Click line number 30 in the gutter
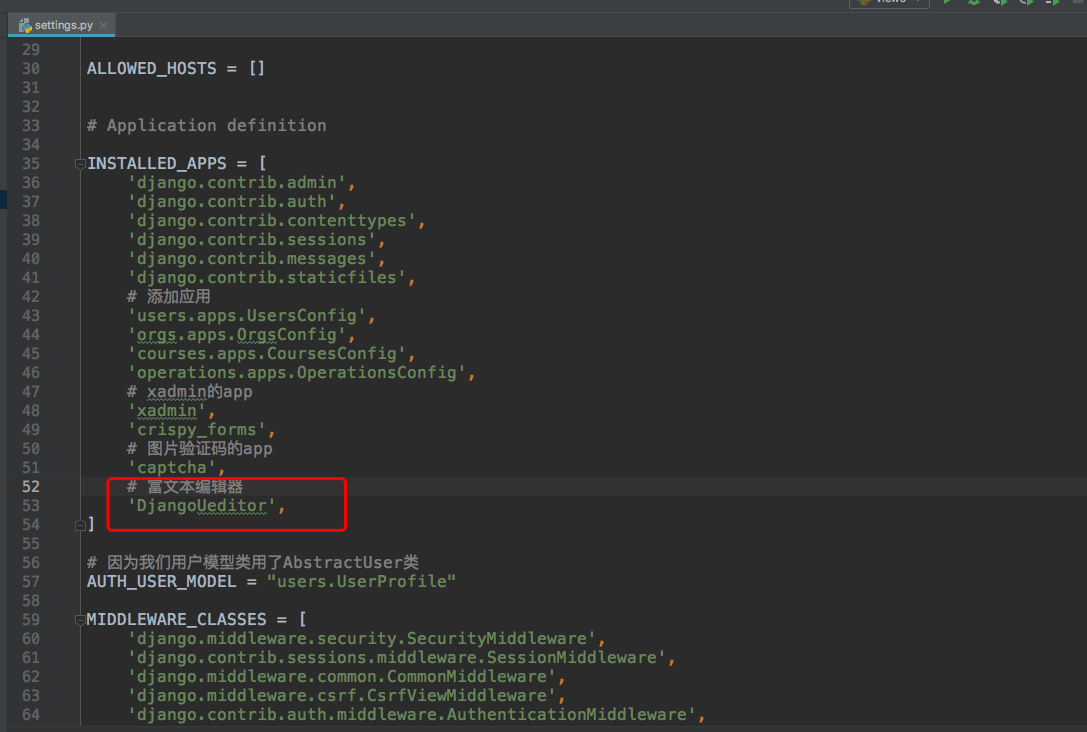Viewport: 1087px width, 732px height. tap(31, 69)
